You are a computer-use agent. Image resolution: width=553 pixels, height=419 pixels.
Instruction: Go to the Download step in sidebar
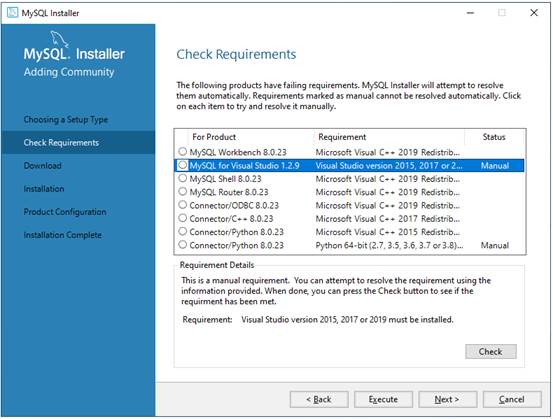43,165
